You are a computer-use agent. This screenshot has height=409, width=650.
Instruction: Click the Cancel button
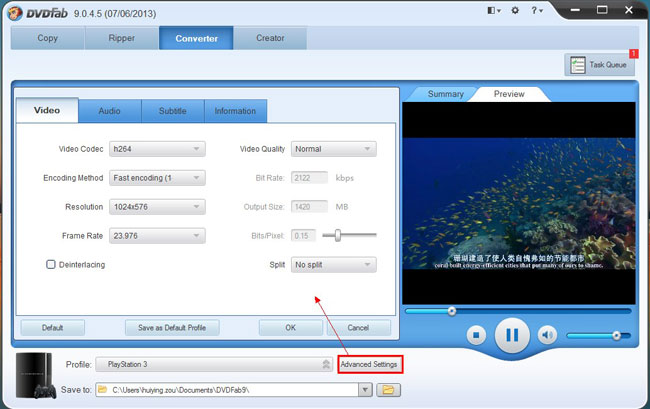pos(359,328)
